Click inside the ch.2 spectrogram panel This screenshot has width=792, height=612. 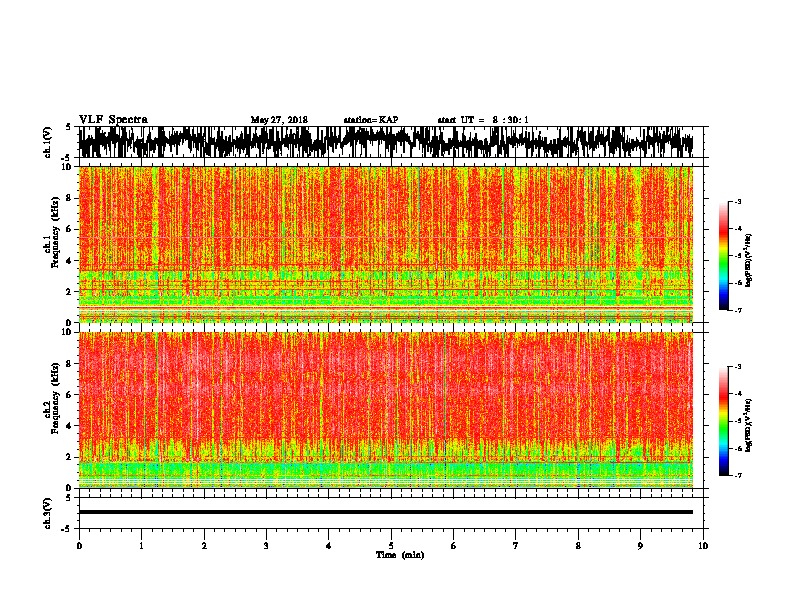coord(386,410)
